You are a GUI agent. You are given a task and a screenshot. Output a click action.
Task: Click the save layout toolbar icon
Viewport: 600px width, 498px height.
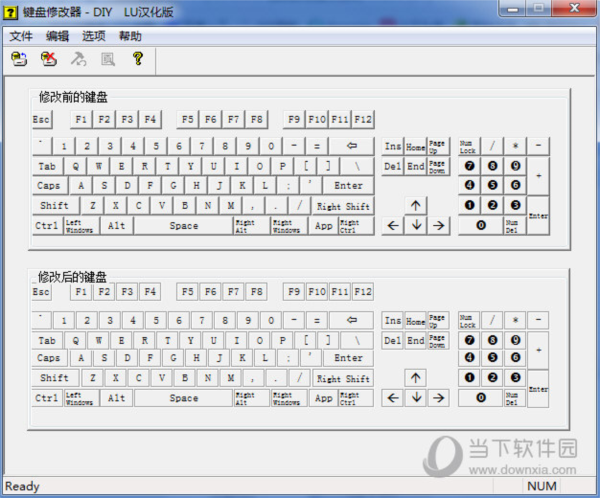pyautogui.click(x=19, y=59)
